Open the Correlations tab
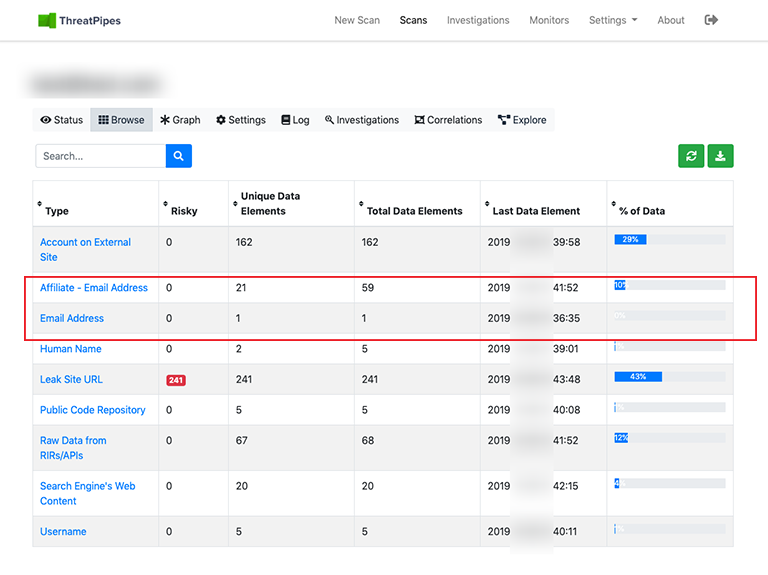Image resolution: width=768 pixels, height=575 pixels. 447,120
